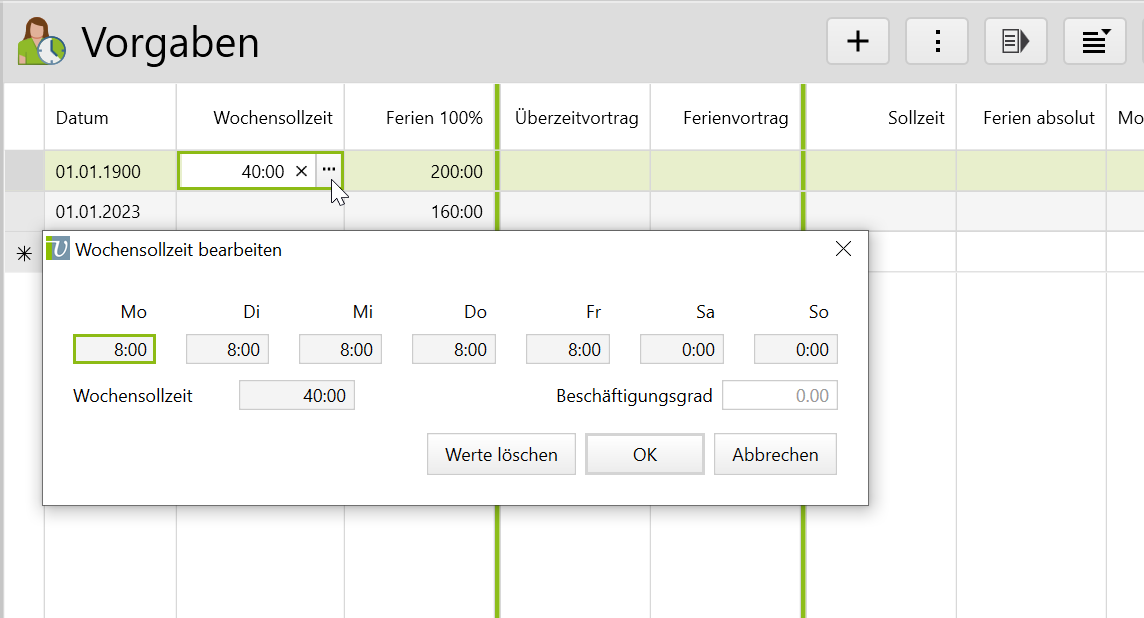Click the side panel toggle icon
The image size is (1144, 618).
tap(1015, 41)
